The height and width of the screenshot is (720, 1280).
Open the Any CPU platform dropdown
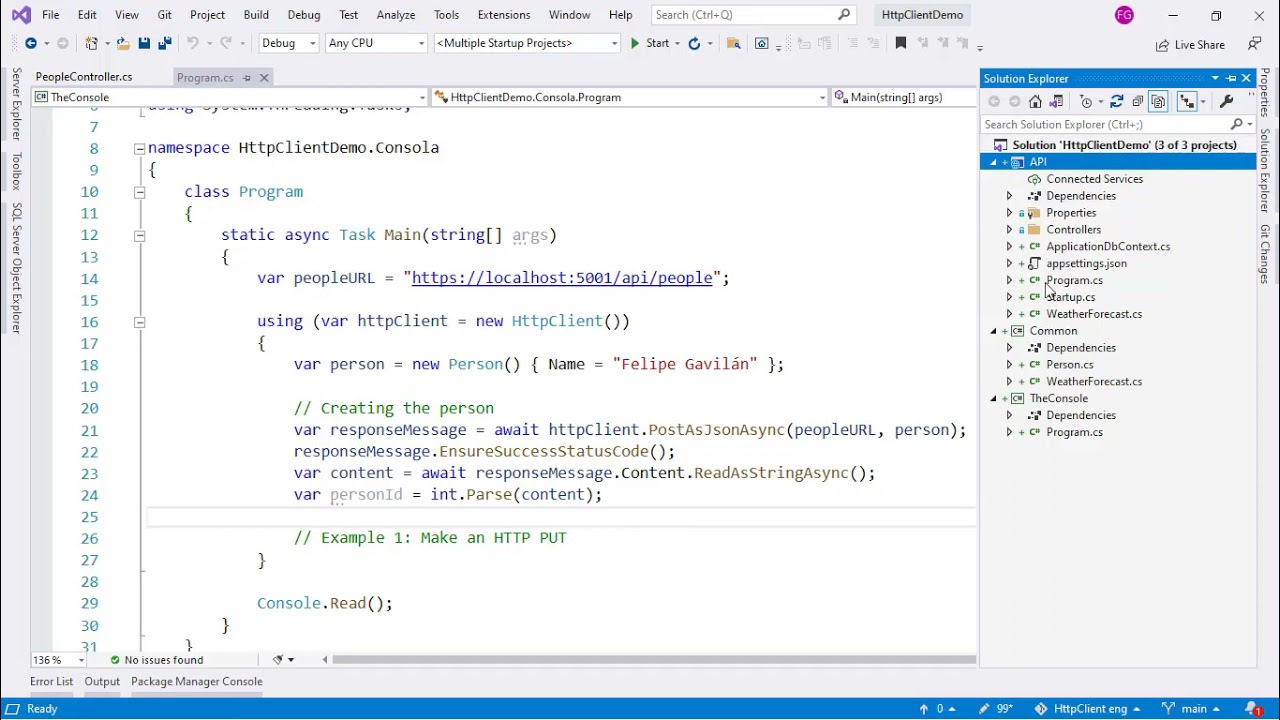click(x=376, y=43)
